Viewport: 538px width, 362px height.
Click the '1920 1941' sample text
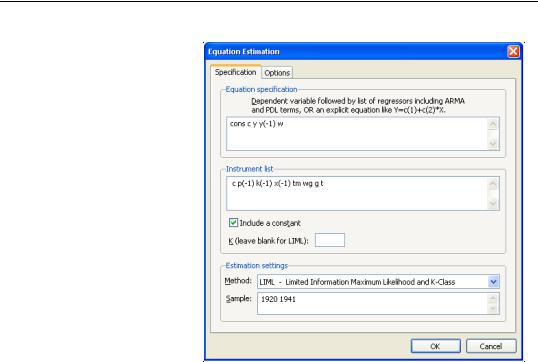point(278,299)
